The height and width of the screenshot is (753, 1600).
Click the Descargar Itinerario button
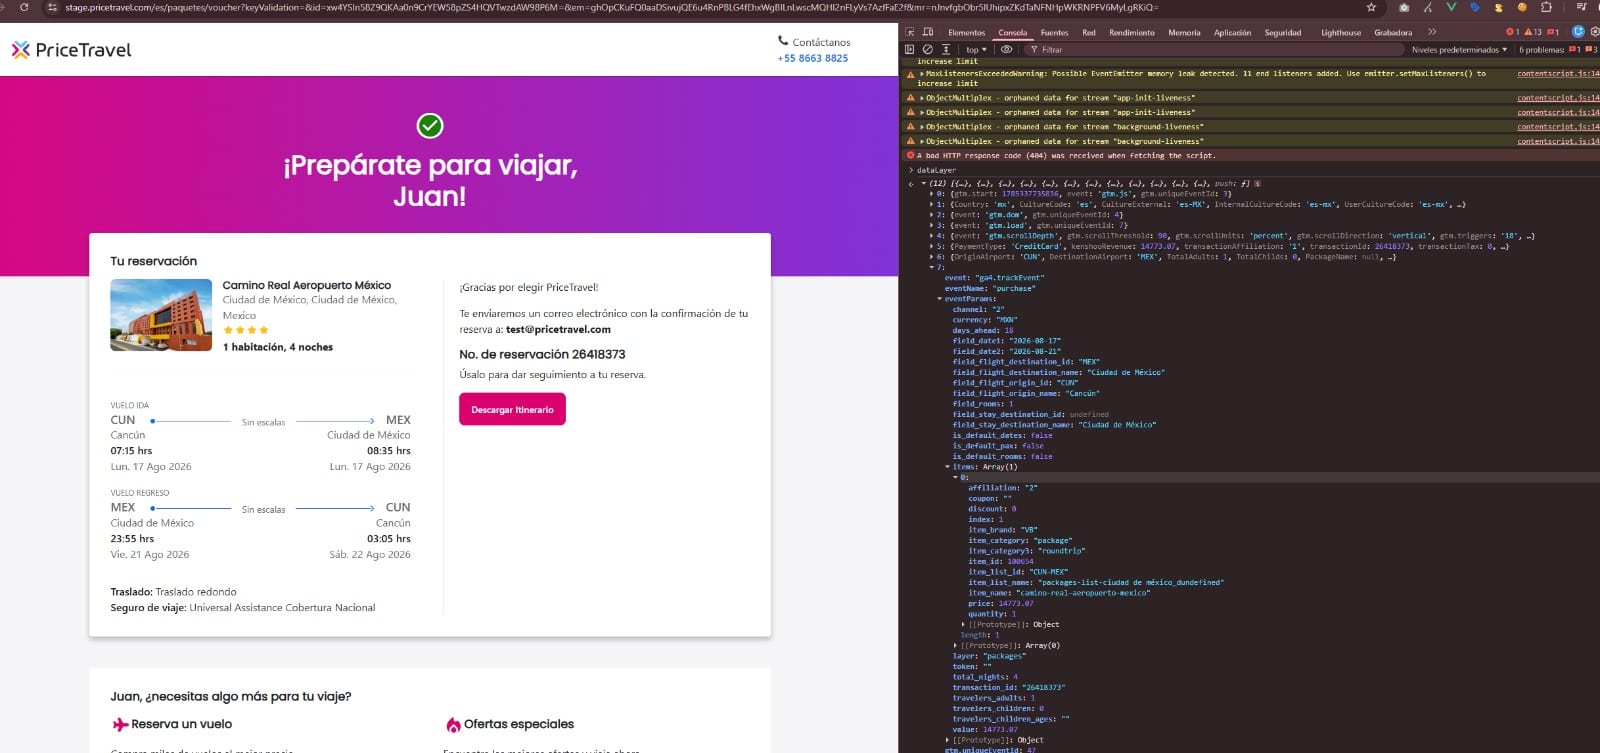[x=512, y=409]
